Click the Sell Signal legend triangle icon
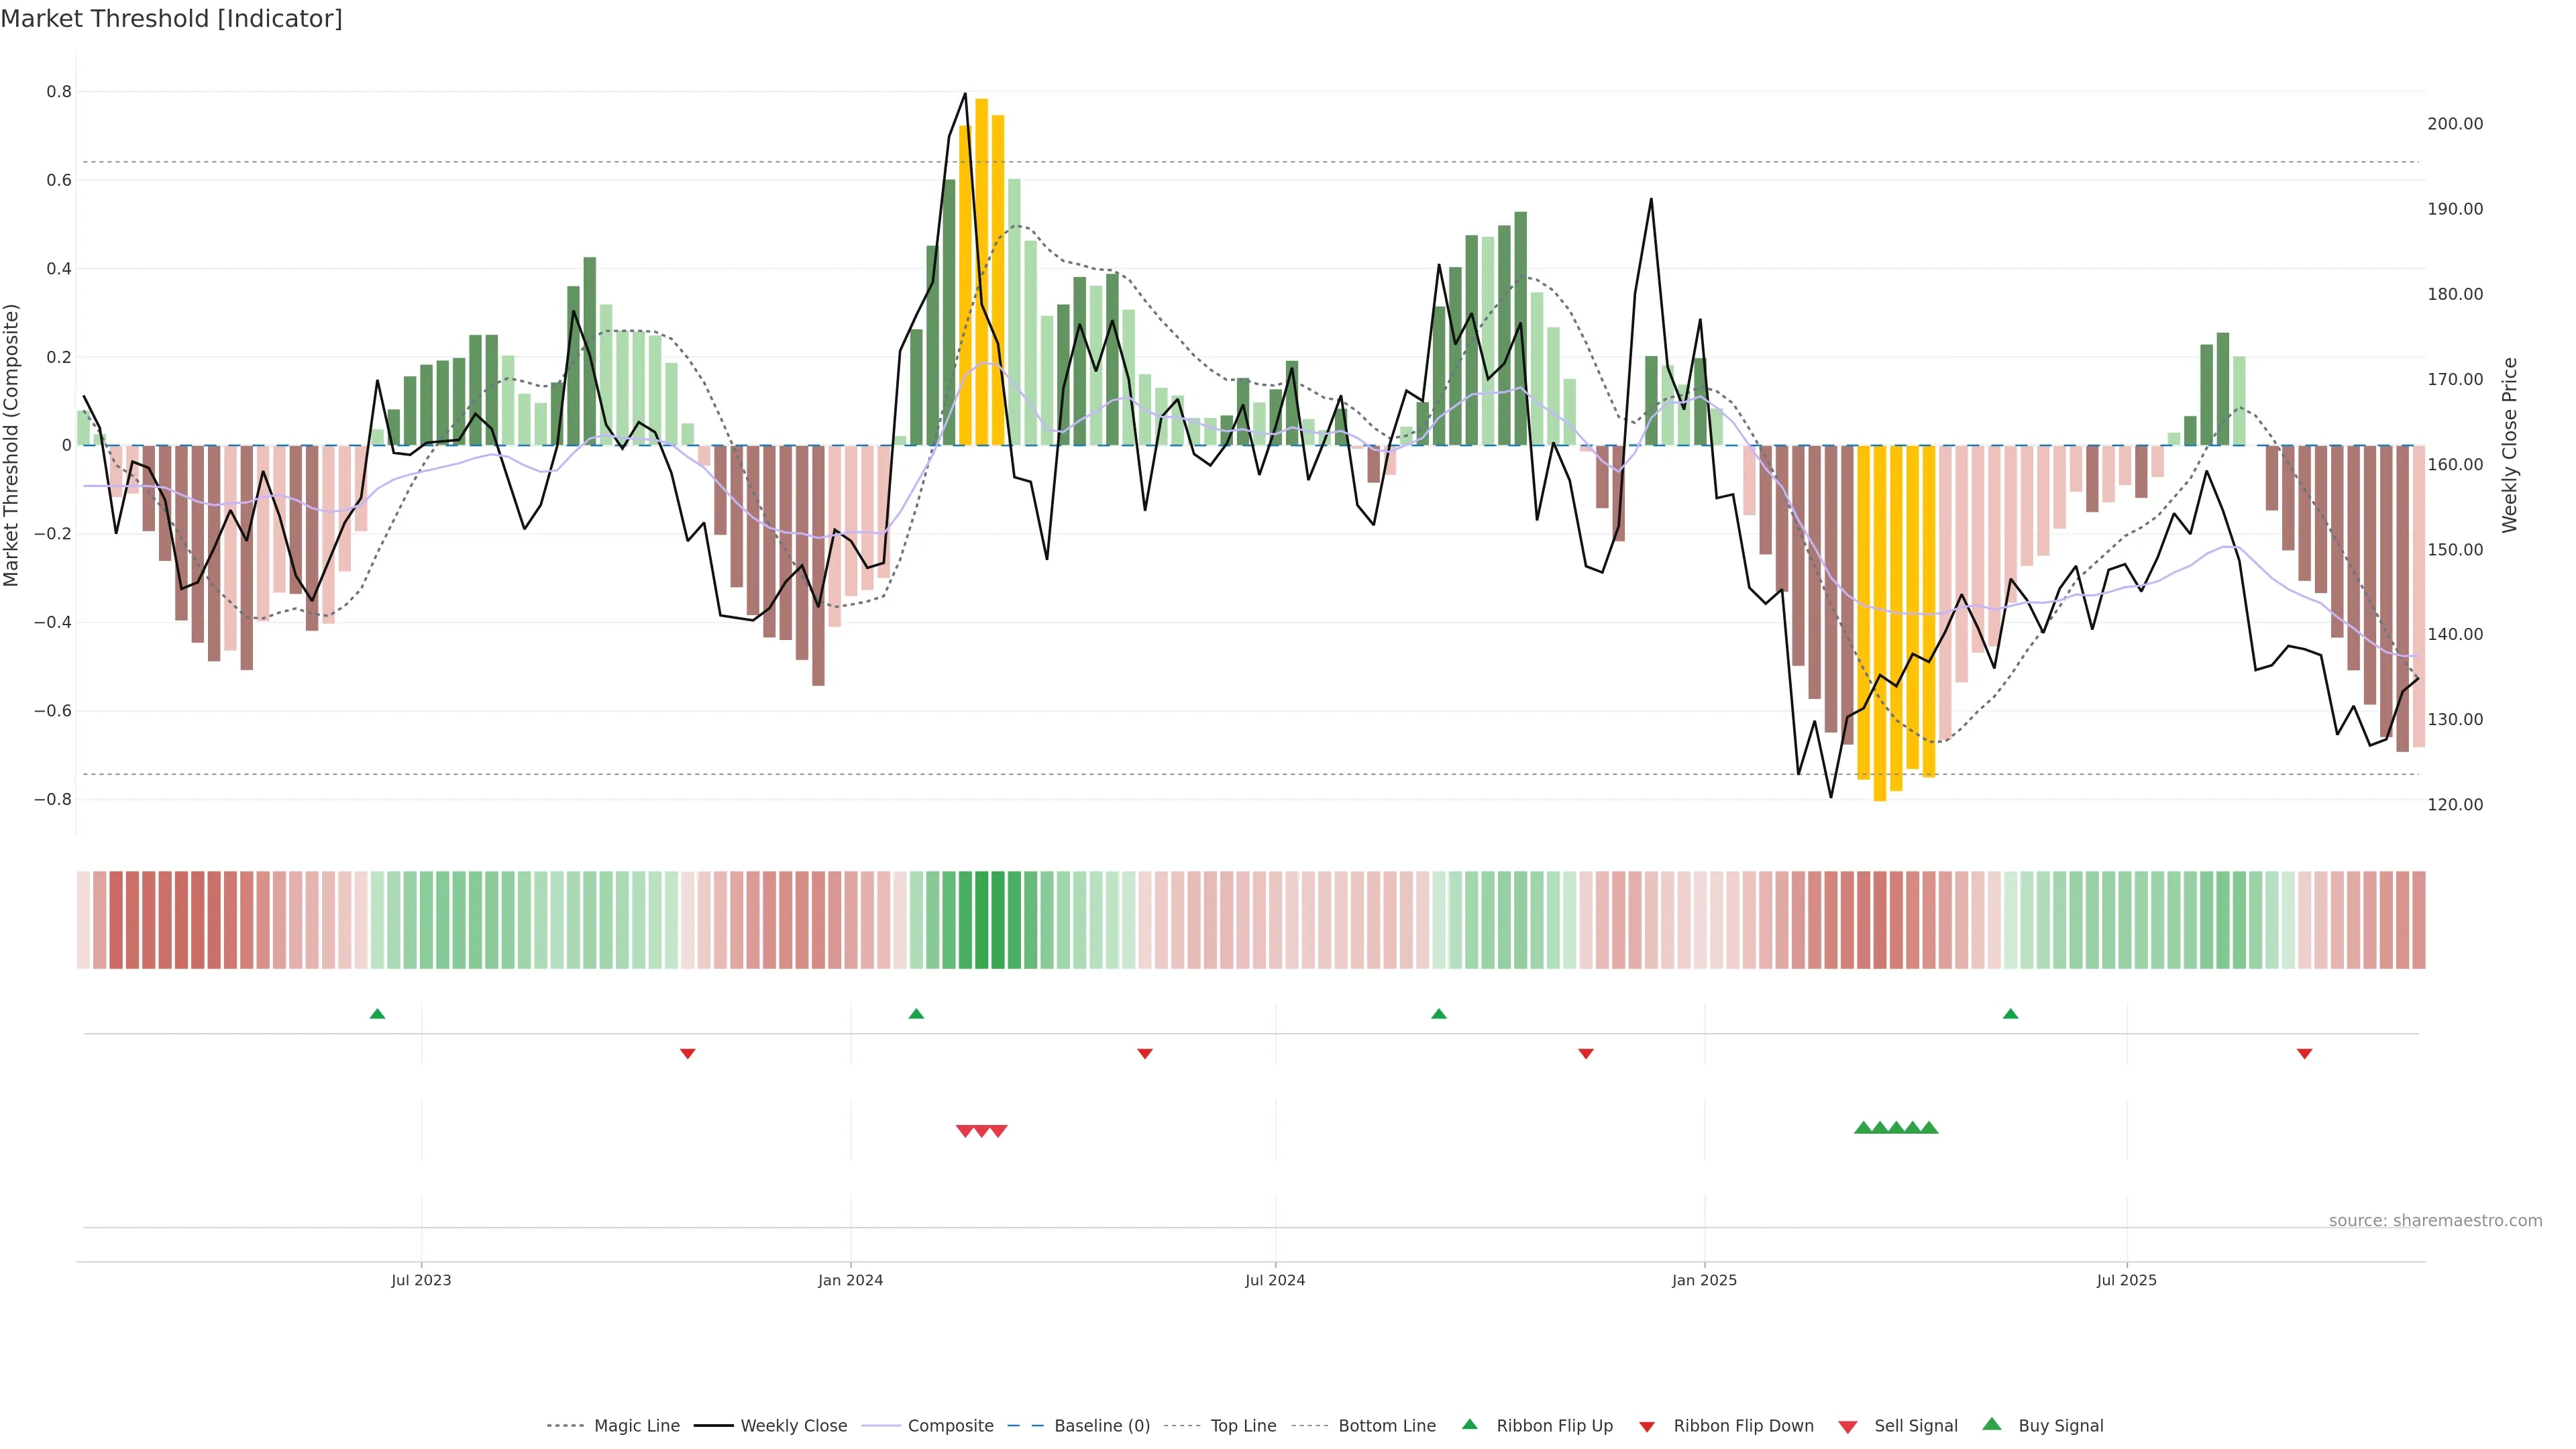Image resolution: width=2576 pixels, height=1449 pixels. [x=1848, y=1427]
